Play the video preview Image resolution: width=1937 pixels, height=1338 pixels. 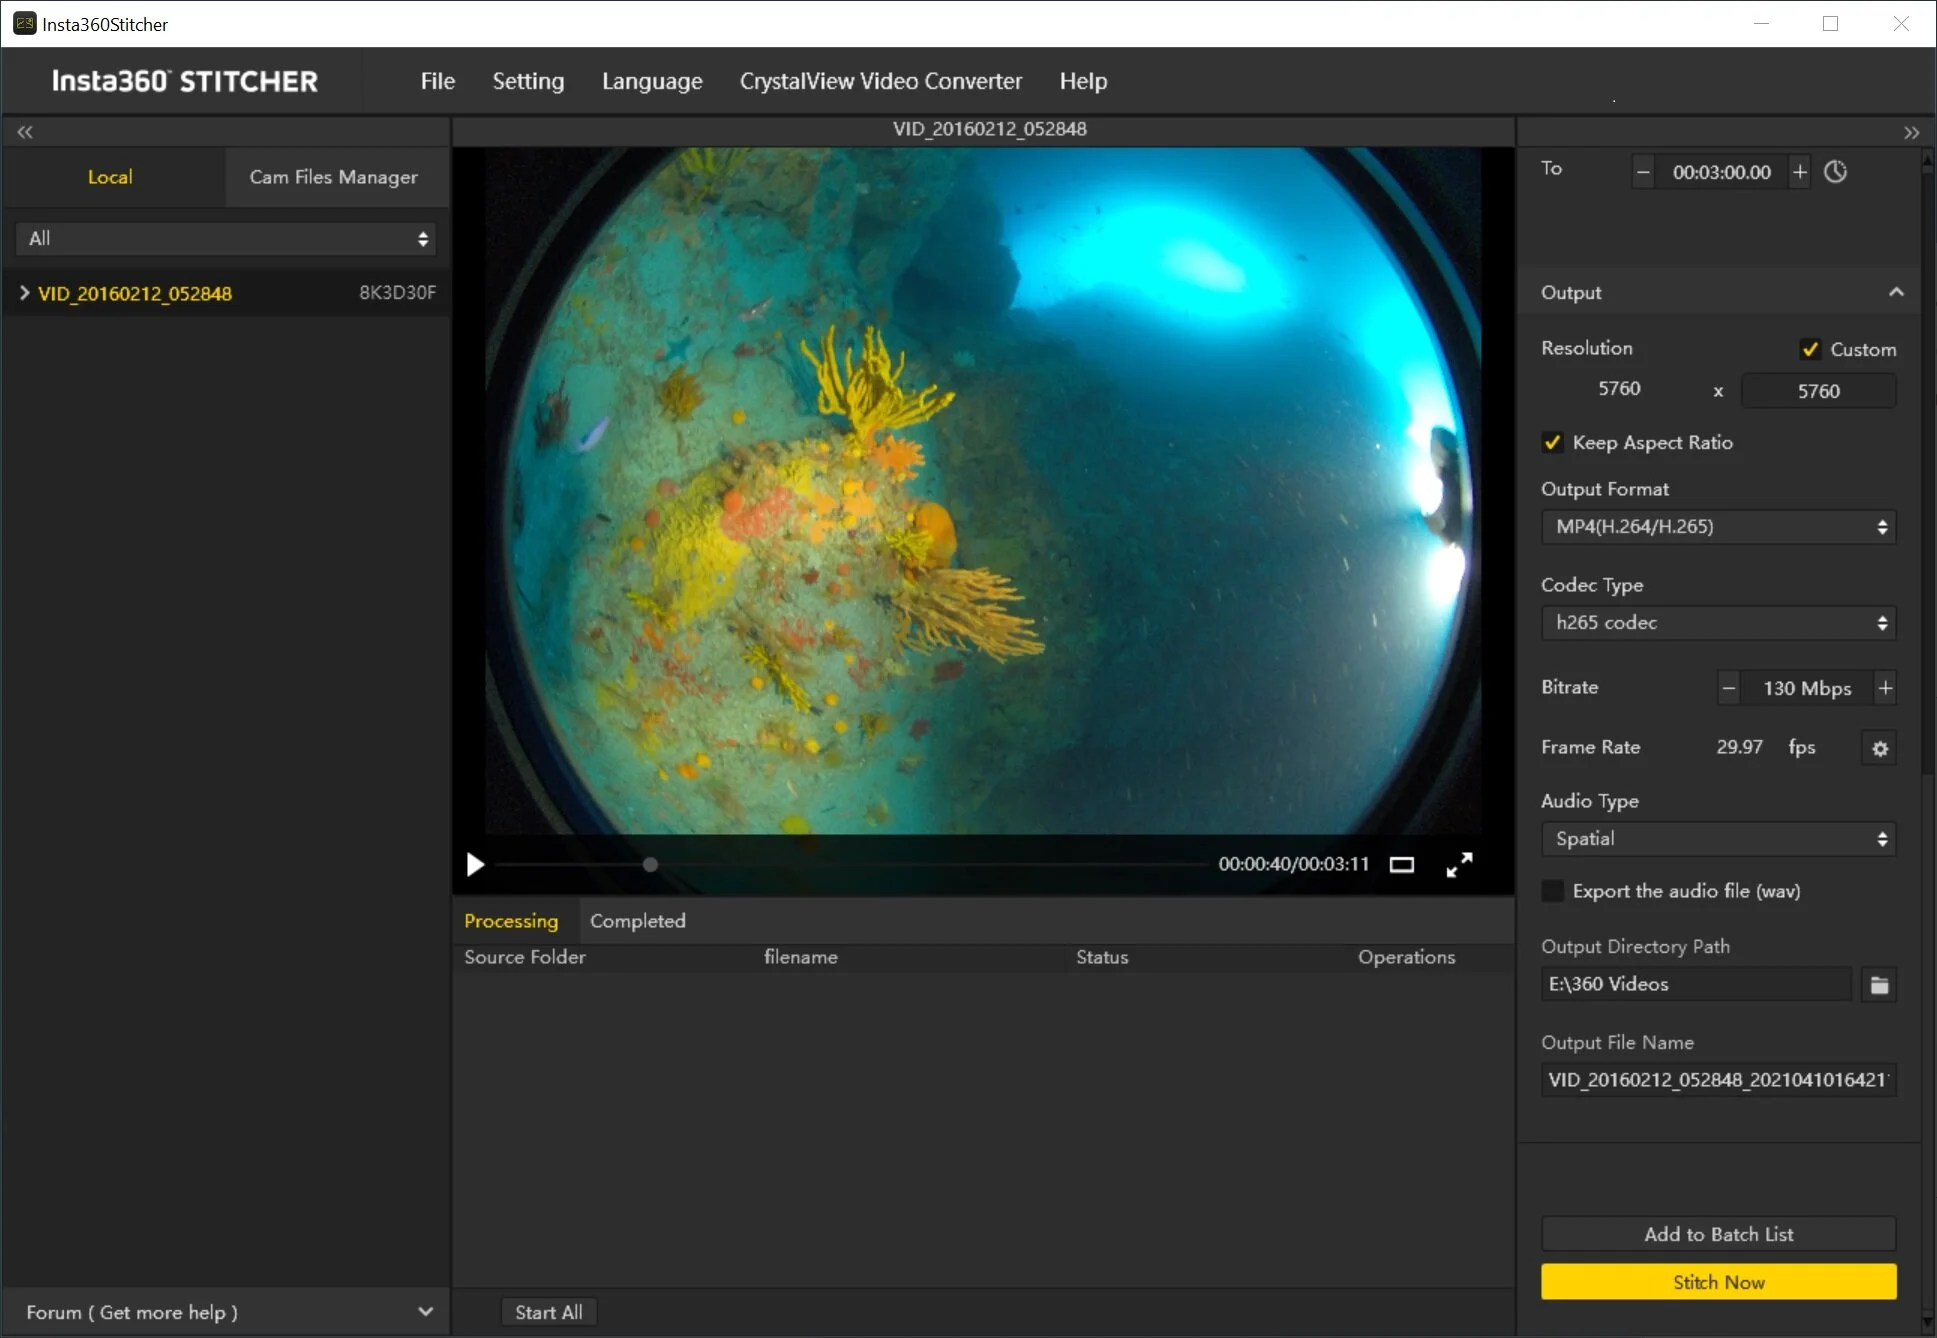(475, 864)
